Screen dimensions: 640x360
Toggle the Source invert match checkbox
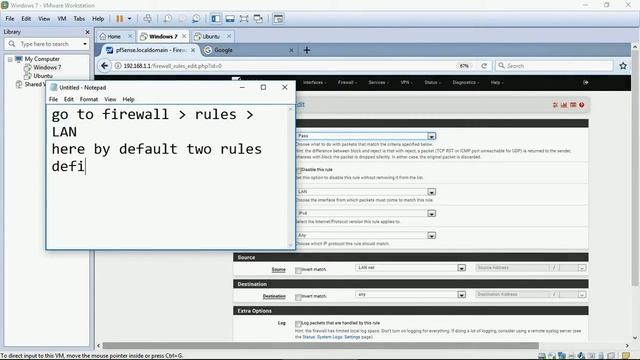[x=298, y=270]
